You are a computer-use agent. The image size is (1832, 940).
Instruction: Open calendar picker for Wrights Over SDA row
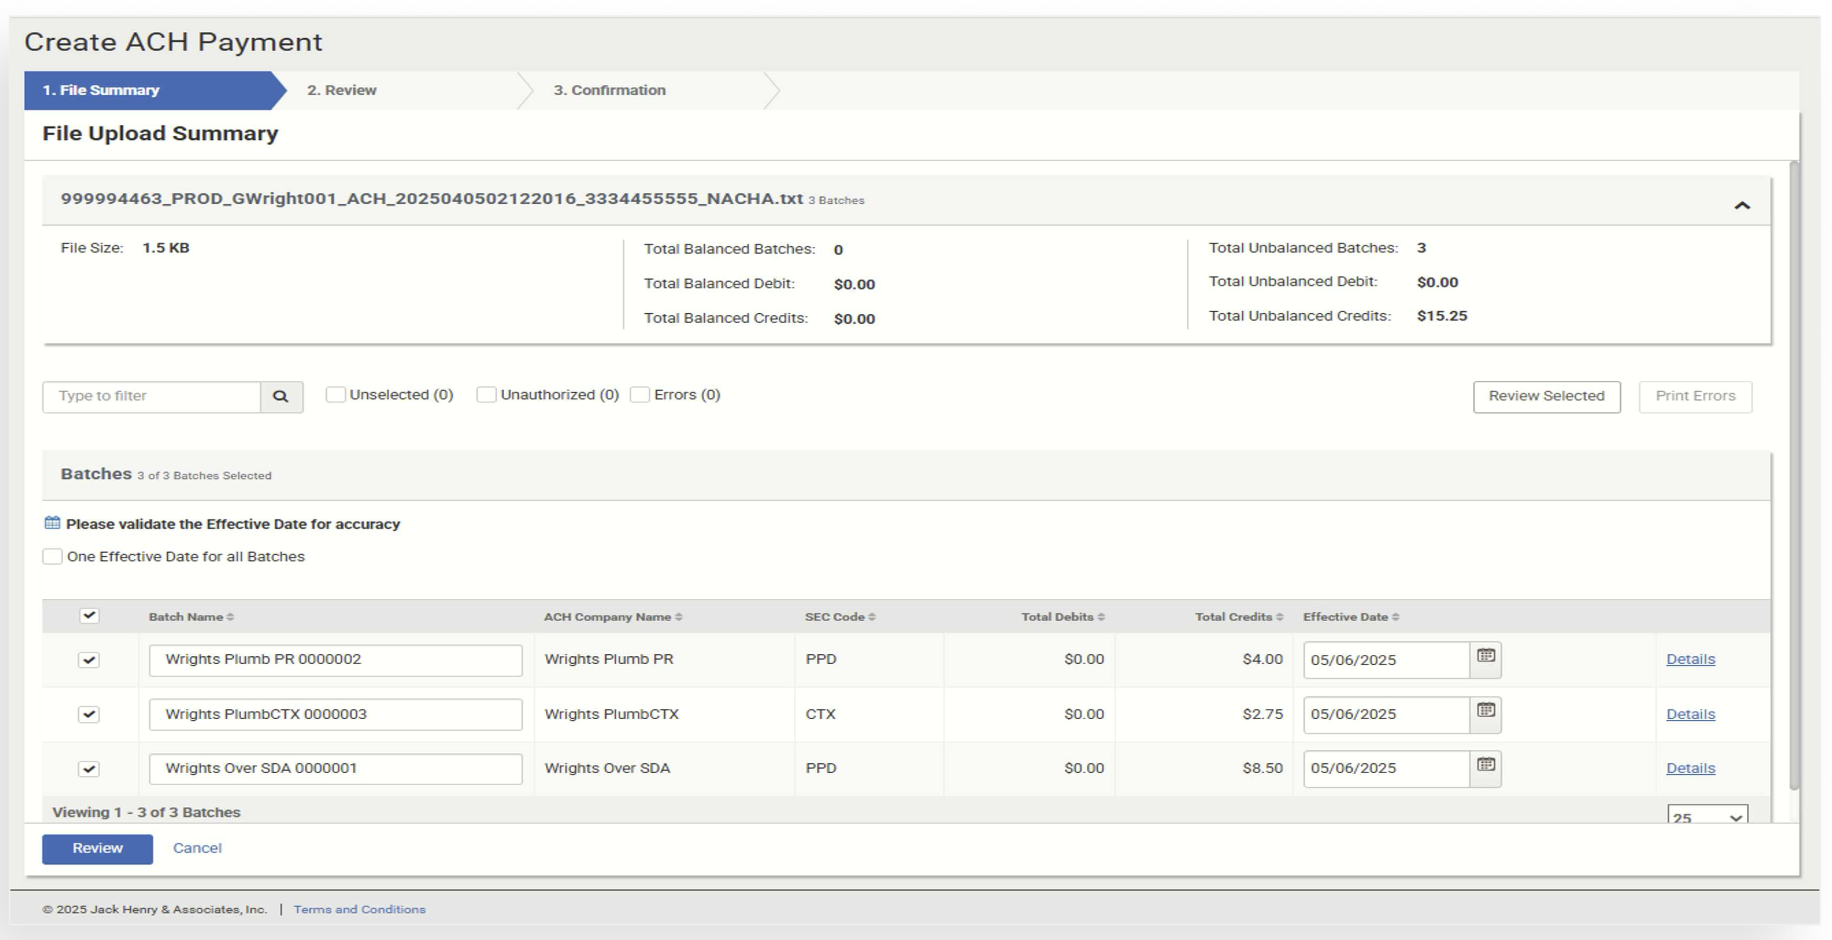(1485, 766)
